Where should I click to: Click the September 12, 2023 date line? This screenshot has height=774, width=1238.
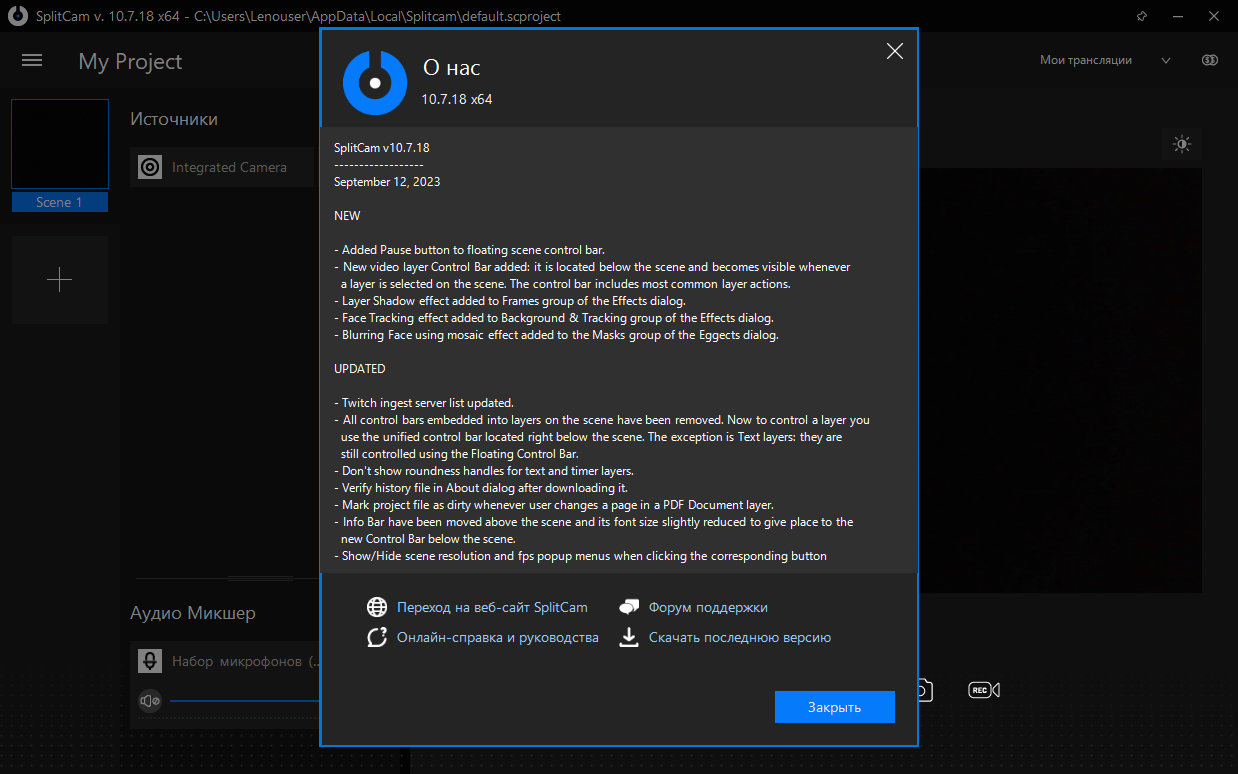(387, 182)
